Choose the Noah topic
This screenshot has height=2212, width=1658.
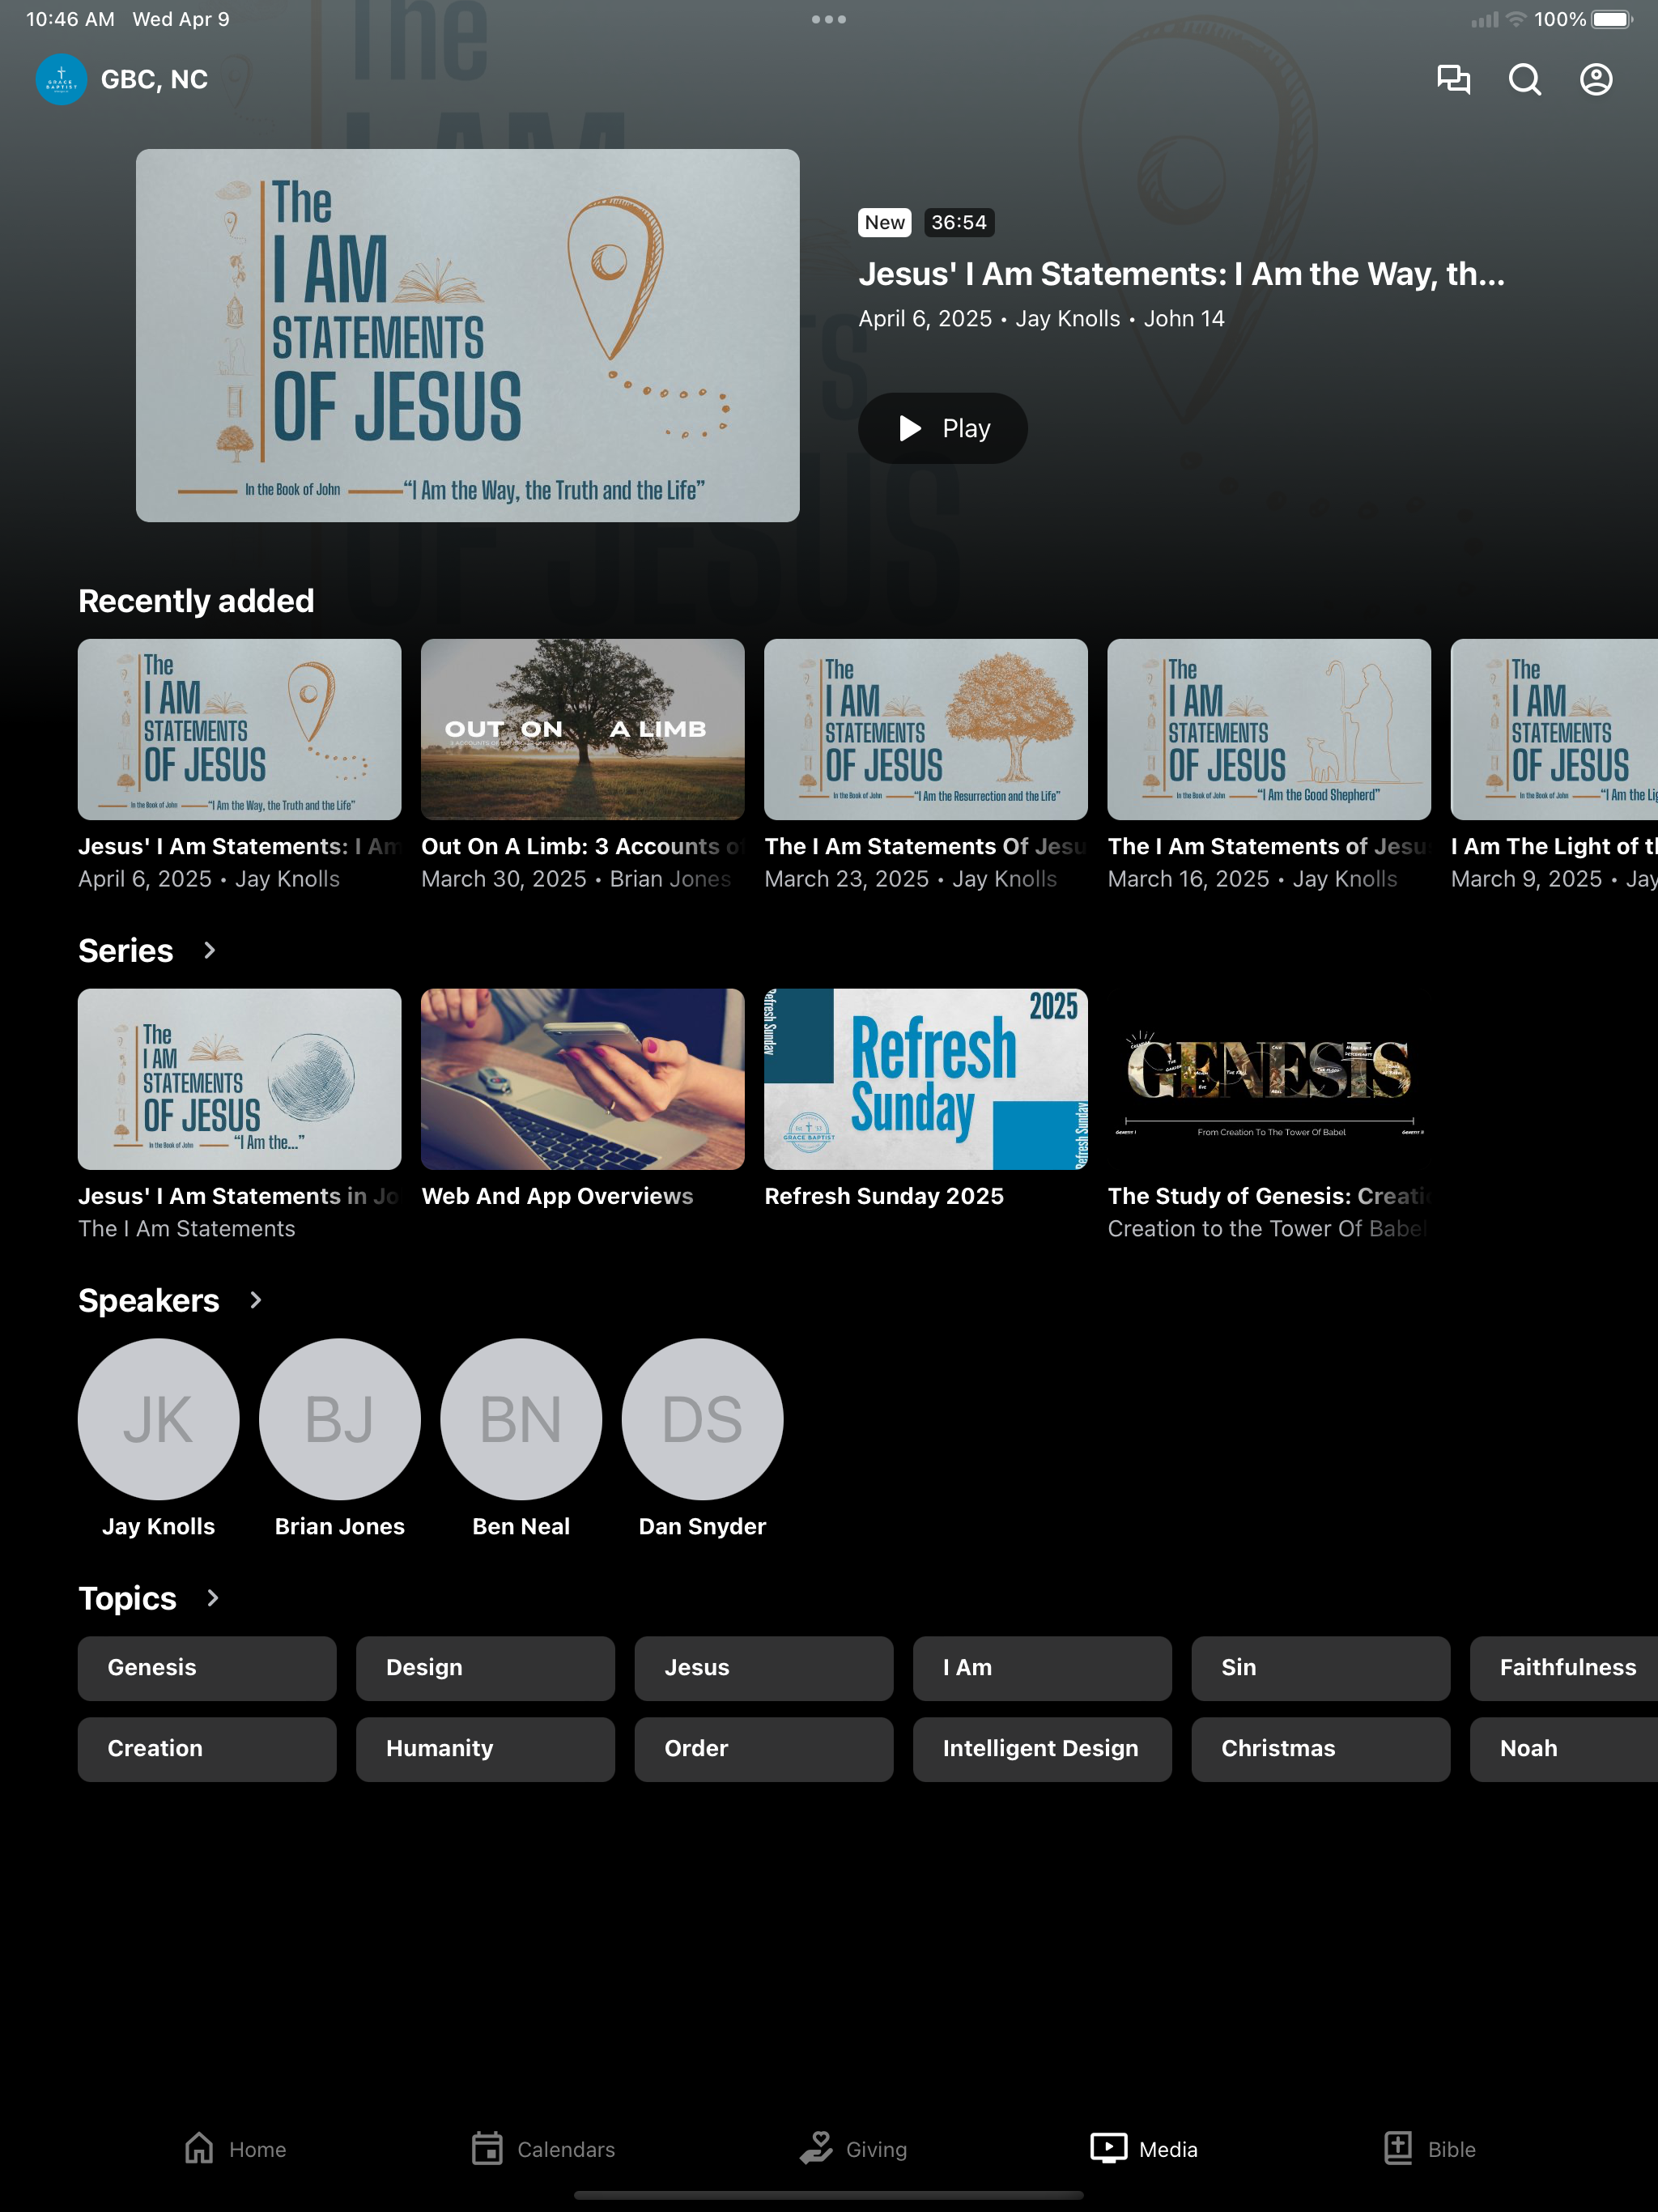[1564, 1749]
